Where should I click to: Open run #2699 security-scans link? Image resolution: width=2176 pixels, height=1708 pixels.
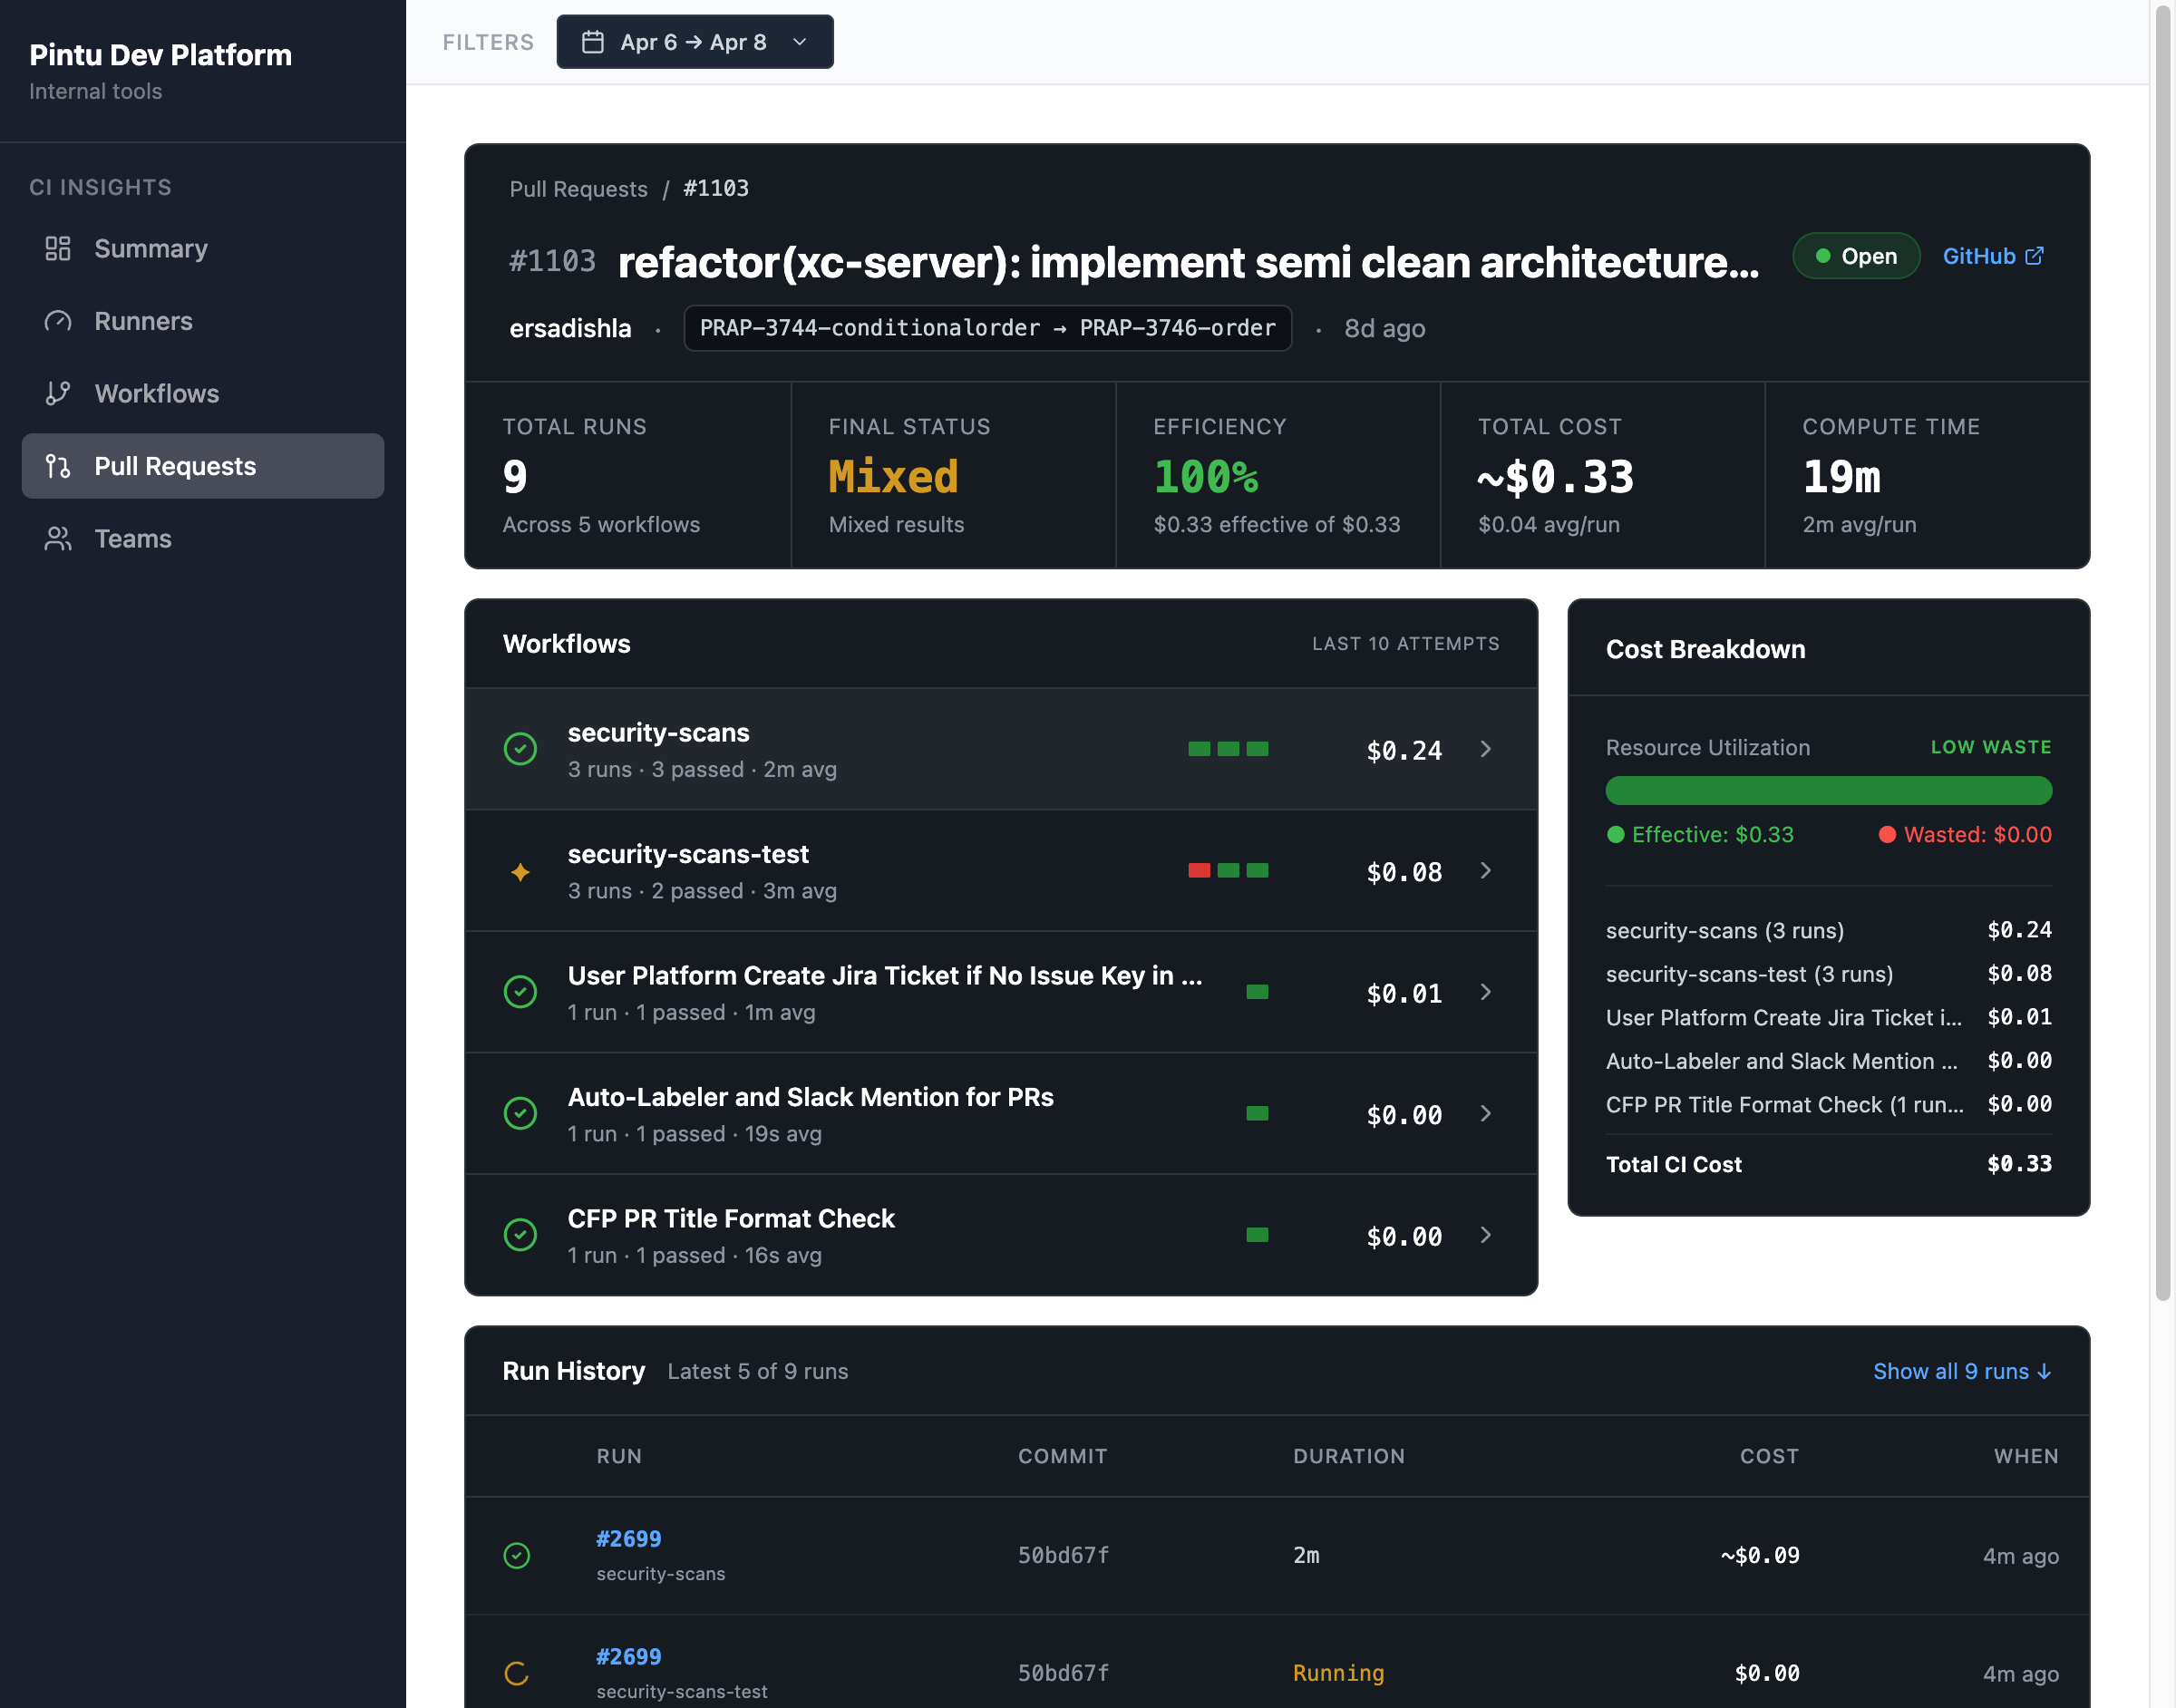628,1539
